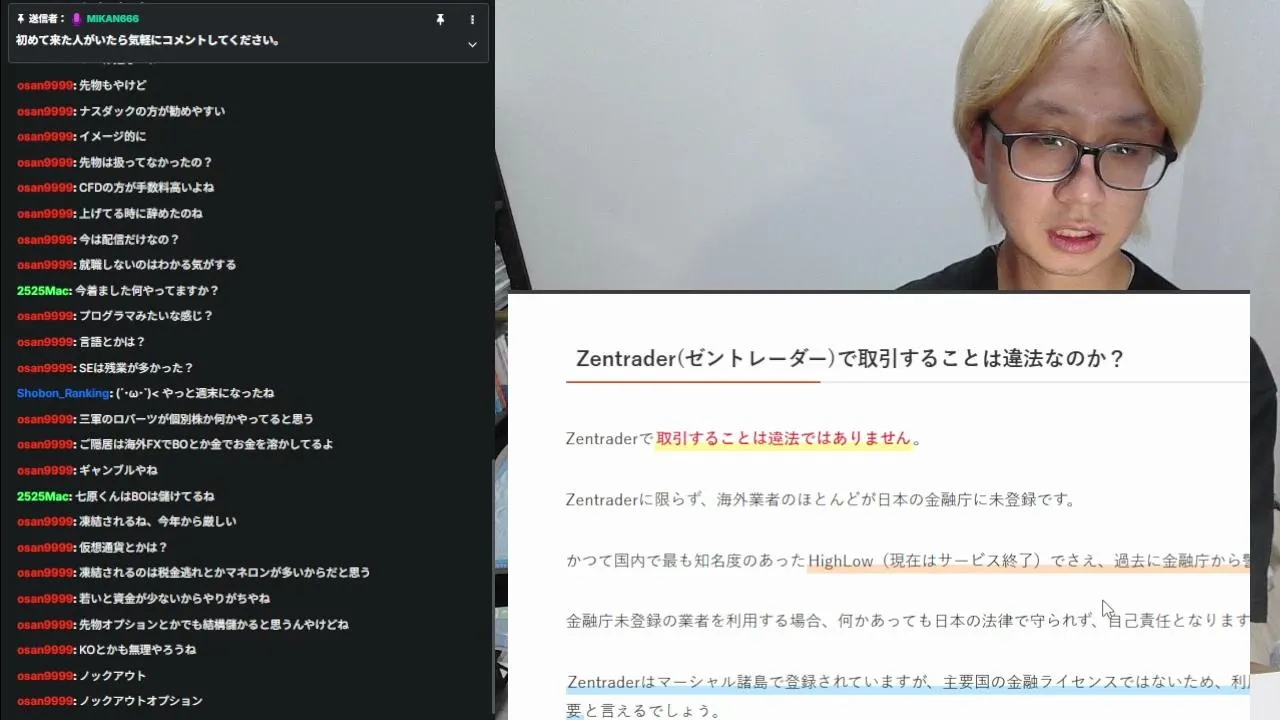Click the pin button in pinned message header

point(440,19)
